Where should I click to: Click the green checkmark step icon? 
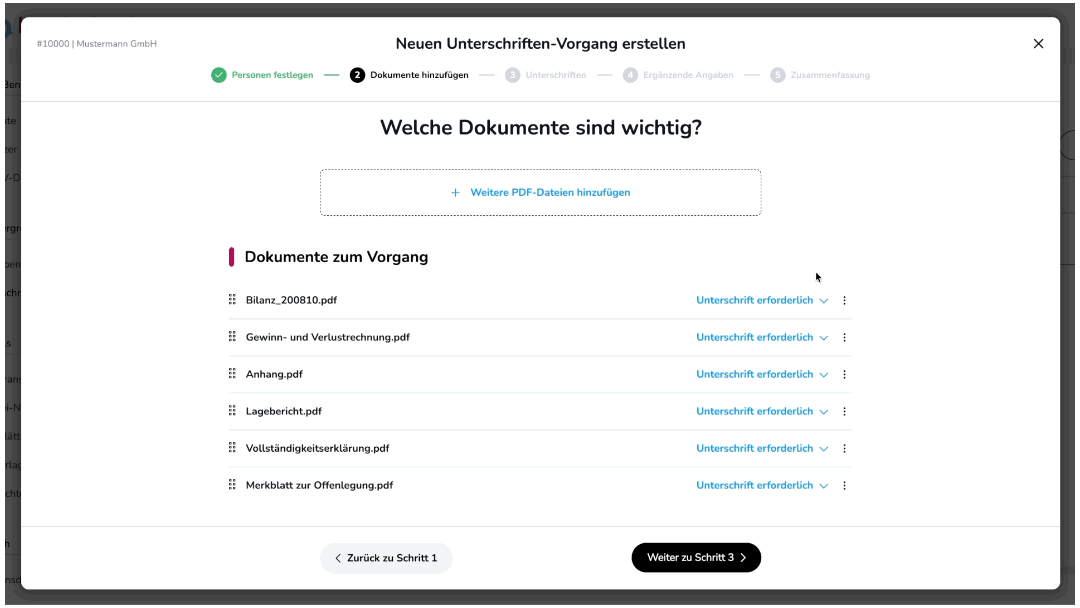point(219,75)
